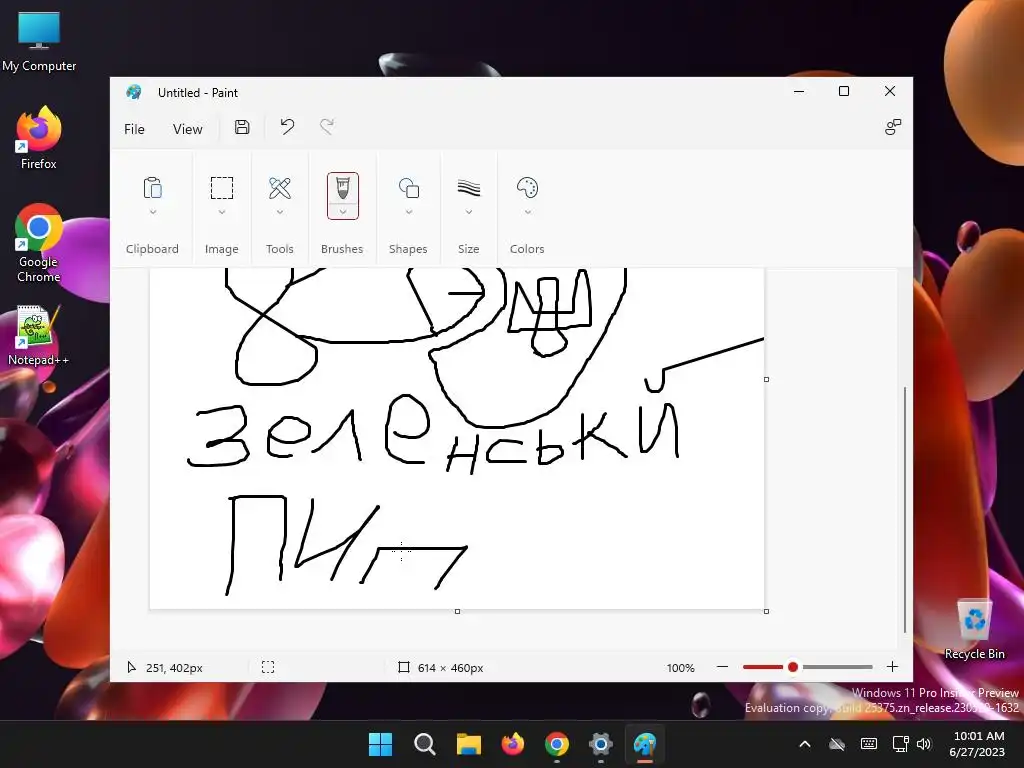Image resolution: width=1024 pixels, height=768 pixels.
Task: Click the Brushes group label
Action: pyautogui.click(x=342, y=249)
